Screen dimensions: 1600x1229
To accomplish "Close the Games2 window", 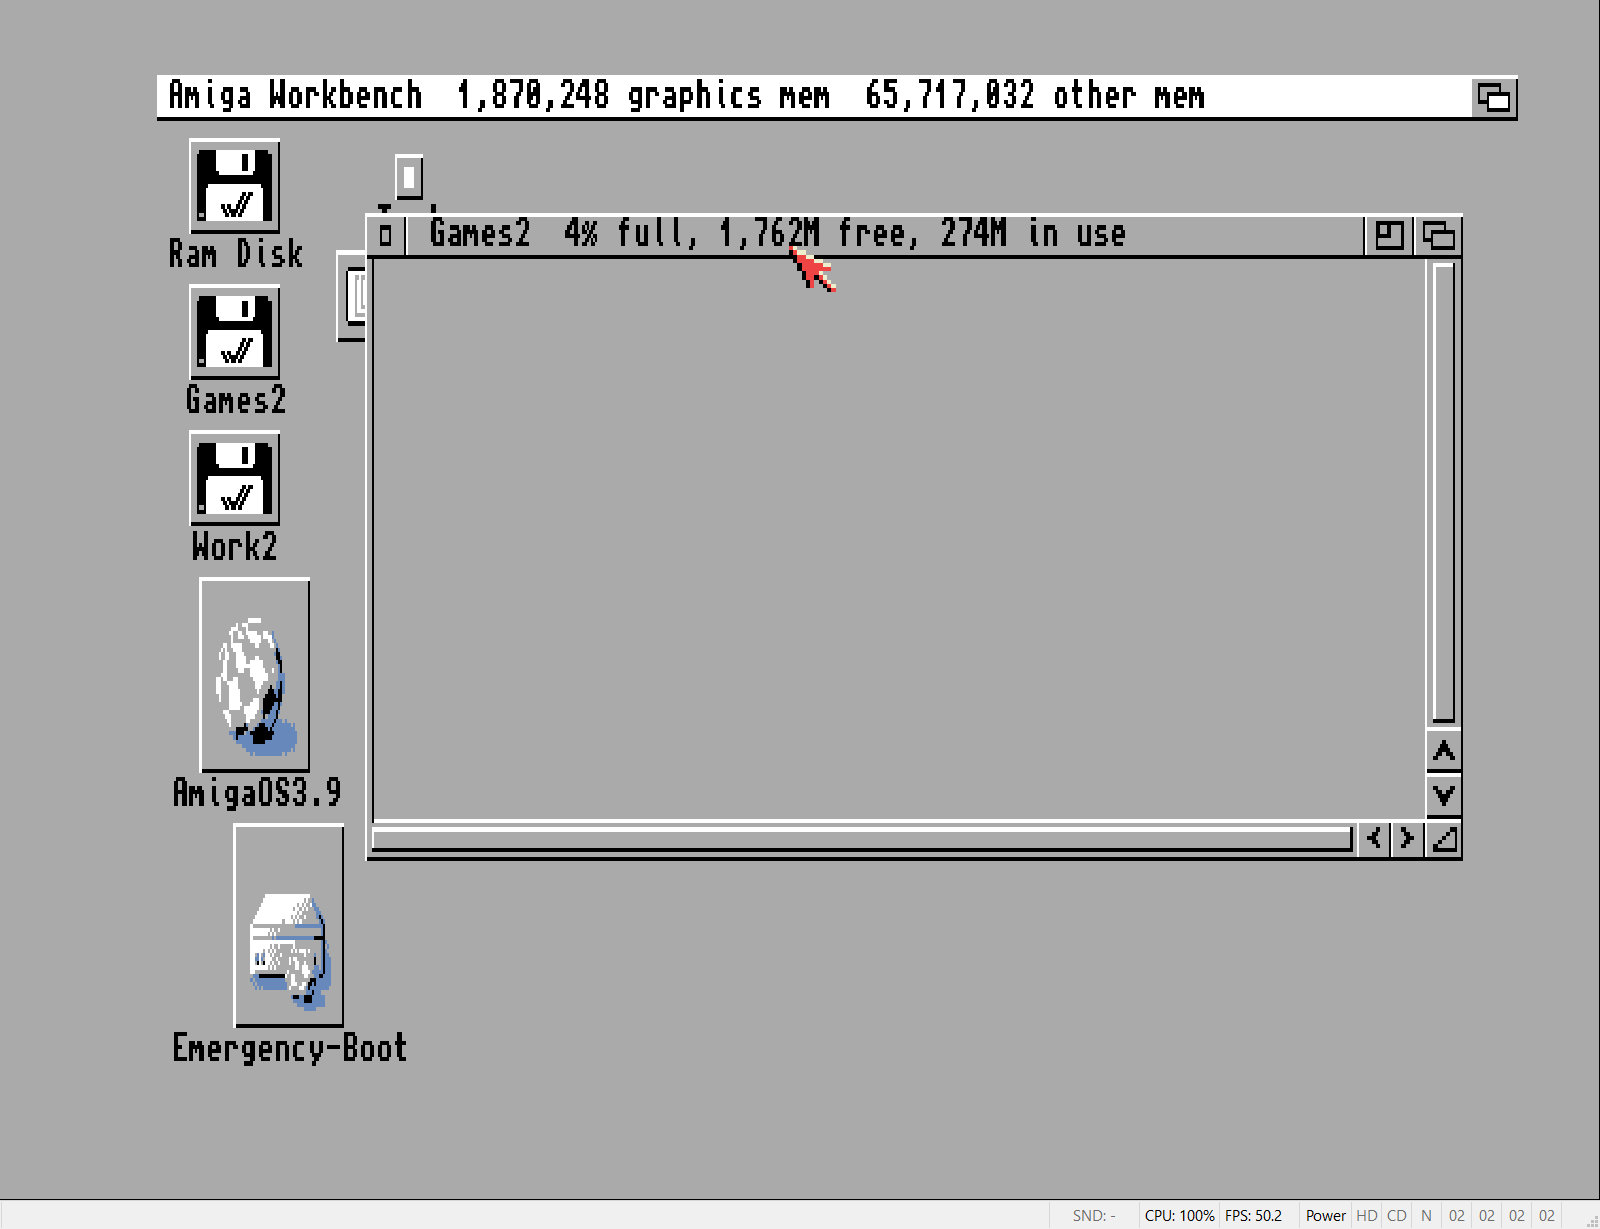I will pyautogui.click(x=386, y=236).
